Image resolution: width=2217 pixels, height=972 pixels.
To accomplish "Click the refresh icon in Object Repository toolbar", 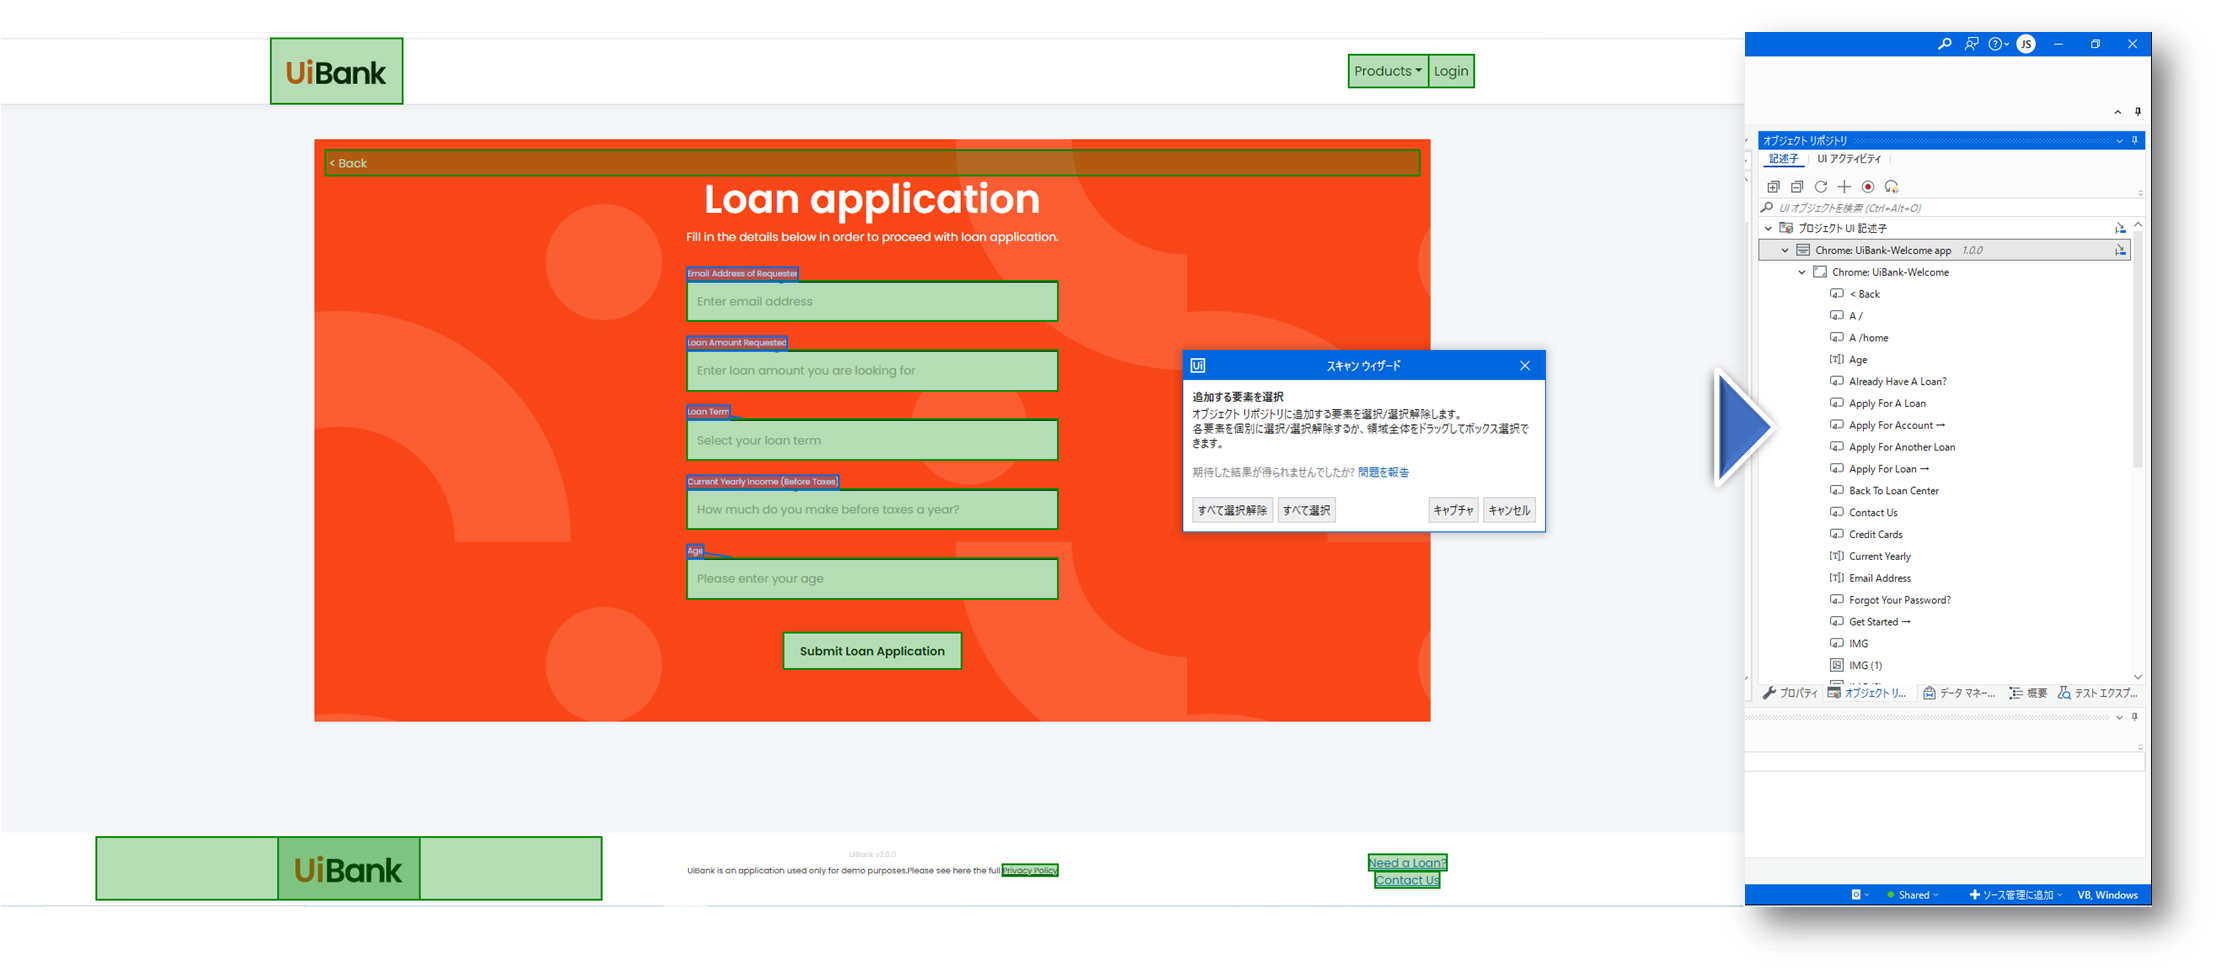I will [1821, 187].
